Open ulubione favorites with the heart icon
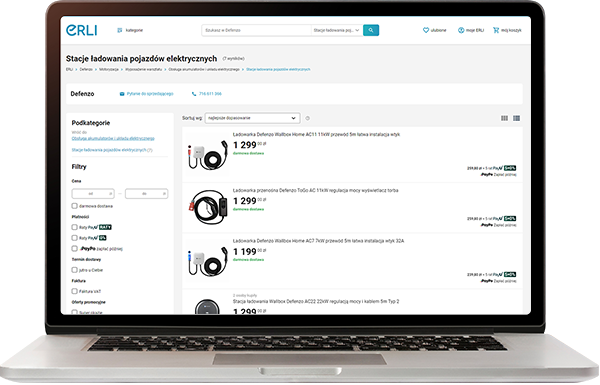The width and height of the screenshot is (600, 385). pyautogui.click(x=434, y=30)
